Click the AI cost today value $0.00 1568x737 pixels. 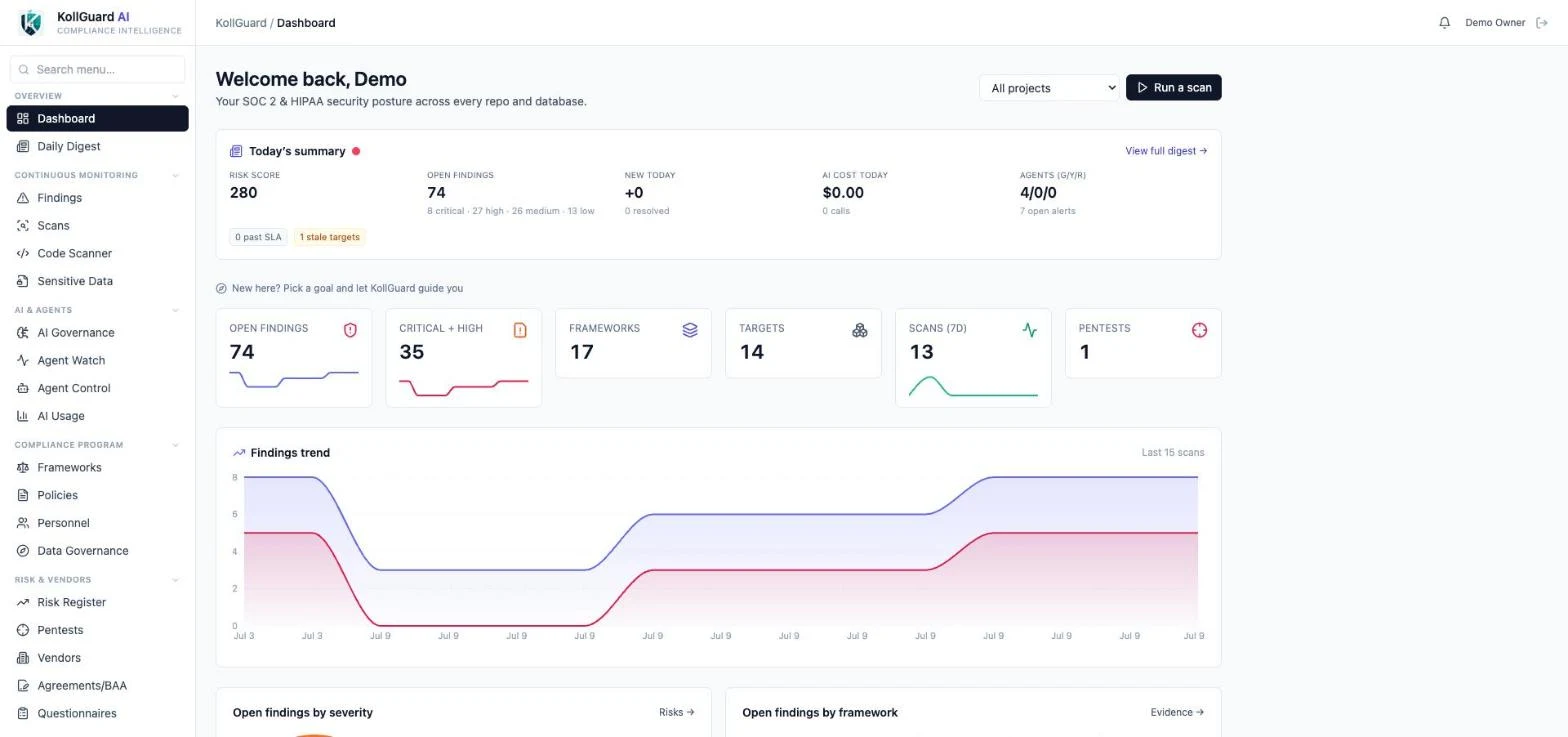coord(843,193)
